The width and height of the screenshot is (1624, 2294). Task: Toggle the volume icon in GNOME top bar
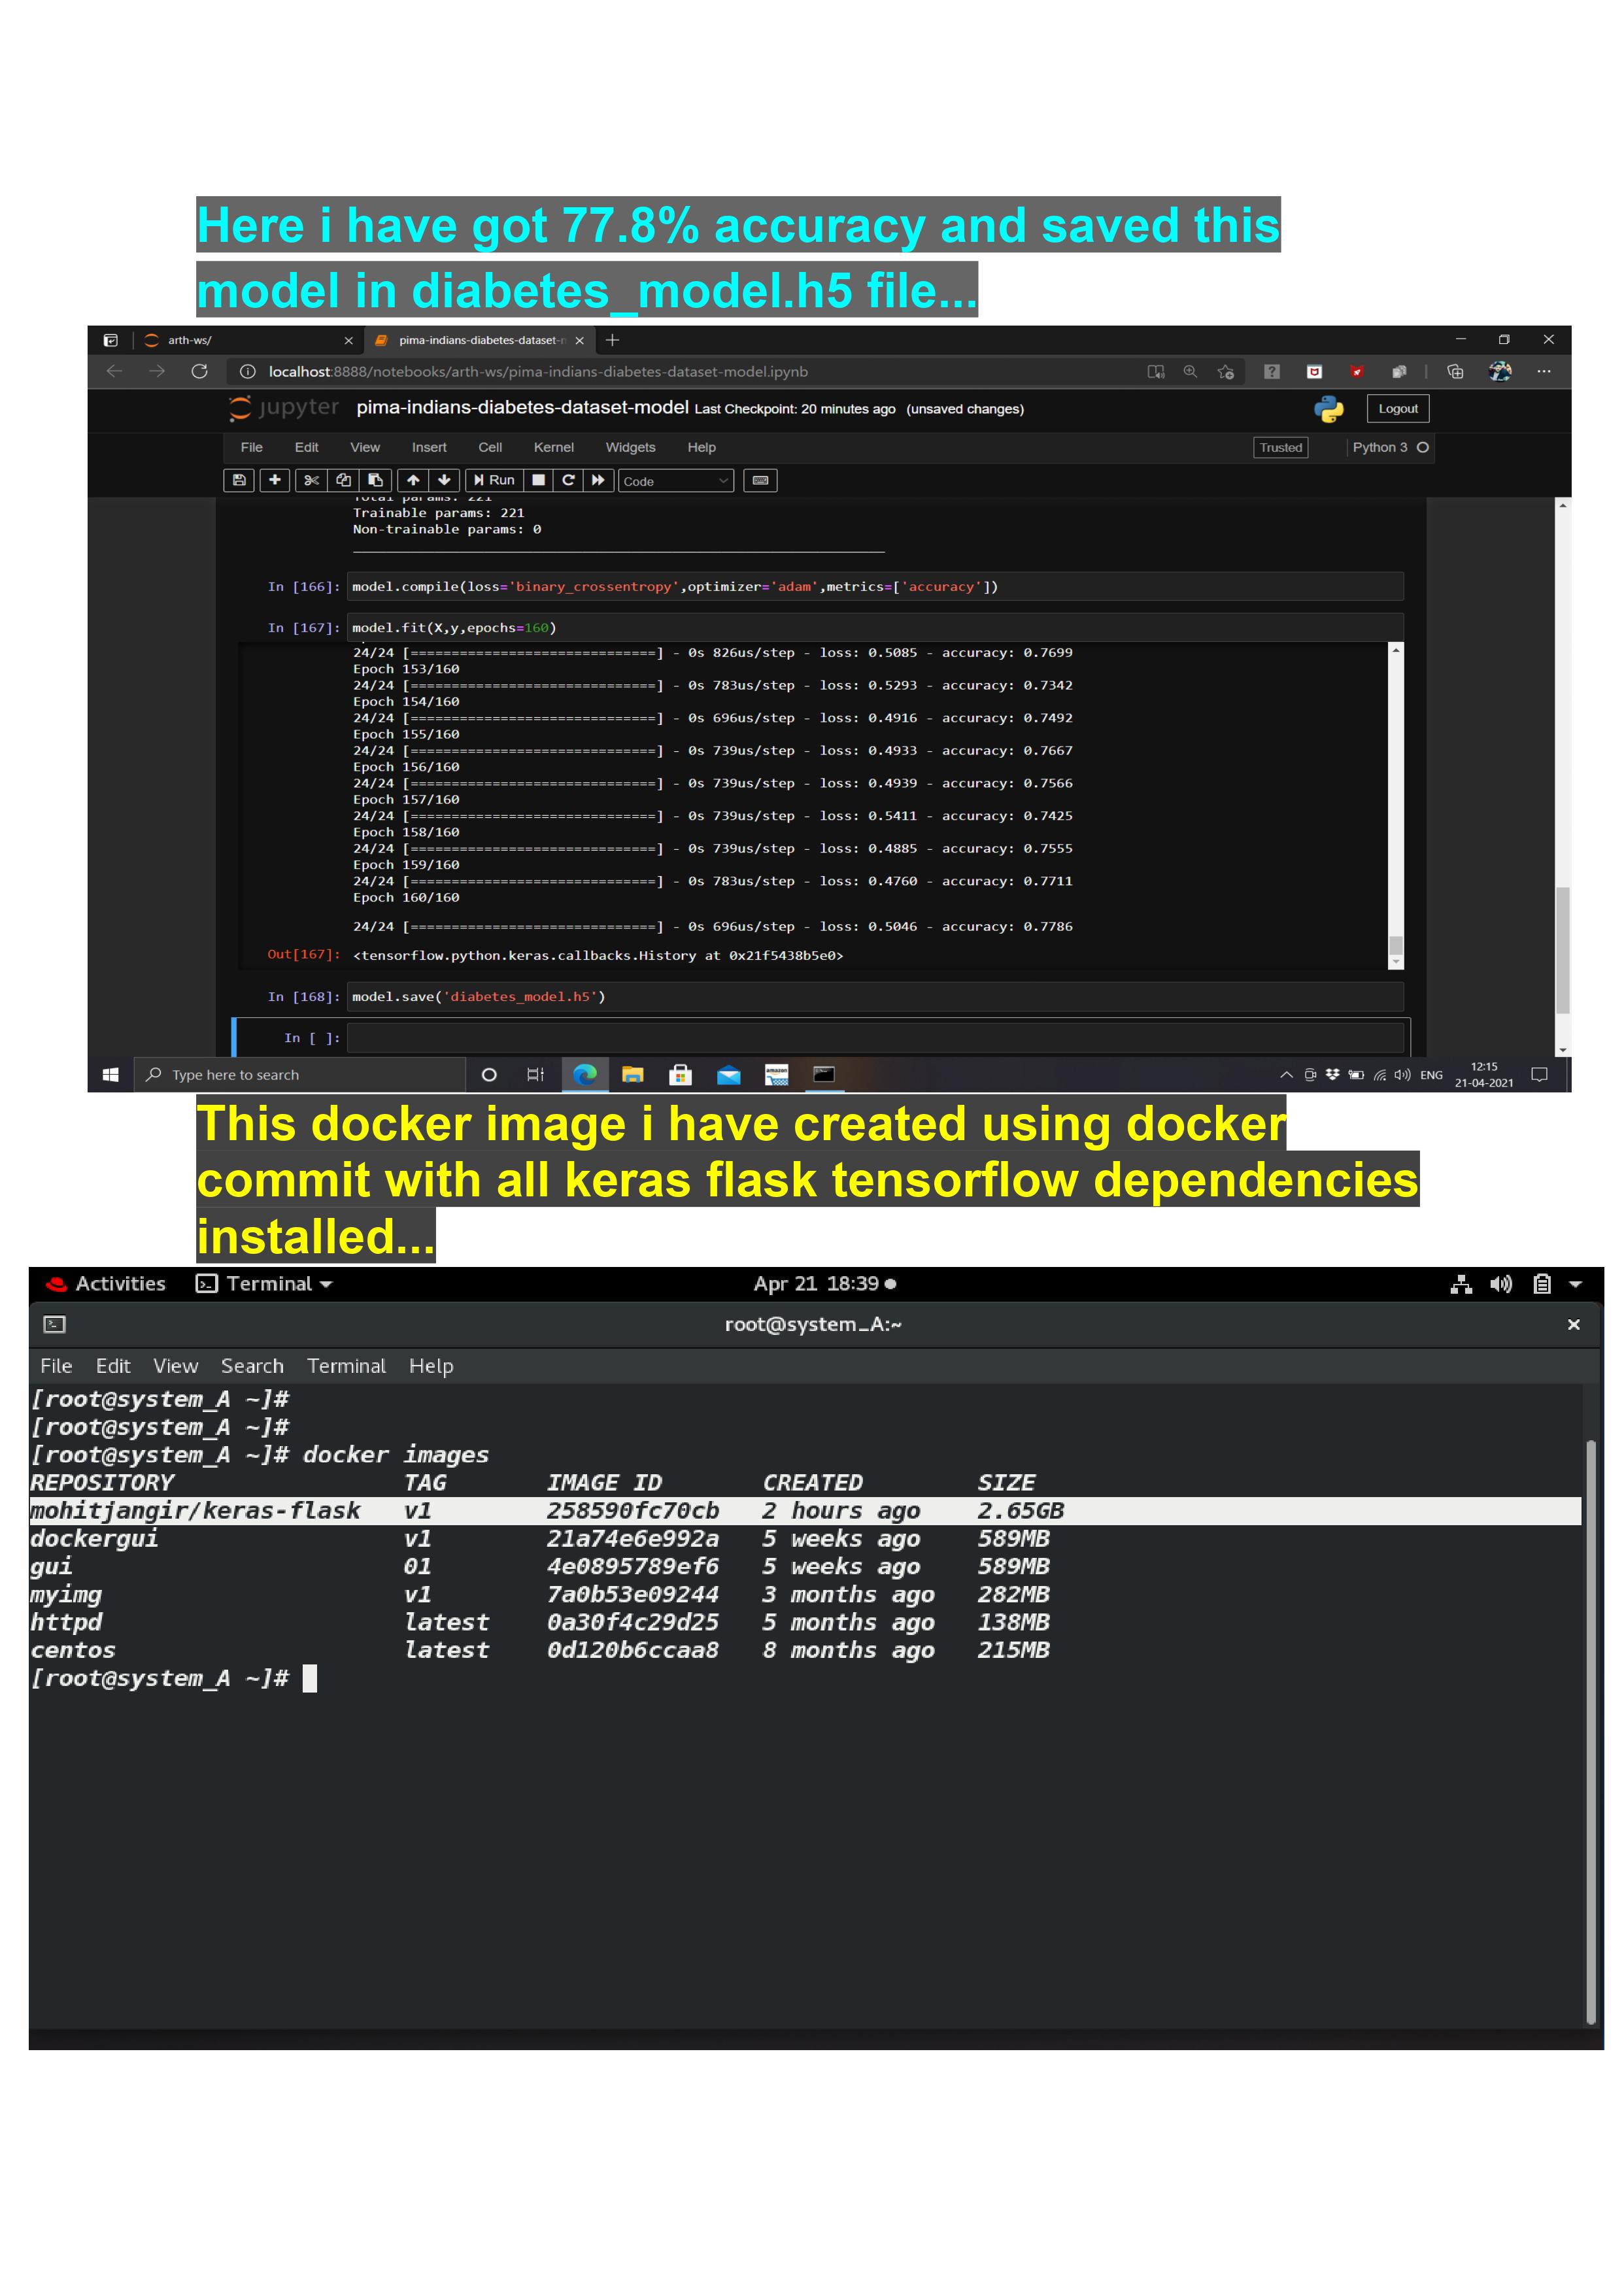[x=1500, y=1284]
